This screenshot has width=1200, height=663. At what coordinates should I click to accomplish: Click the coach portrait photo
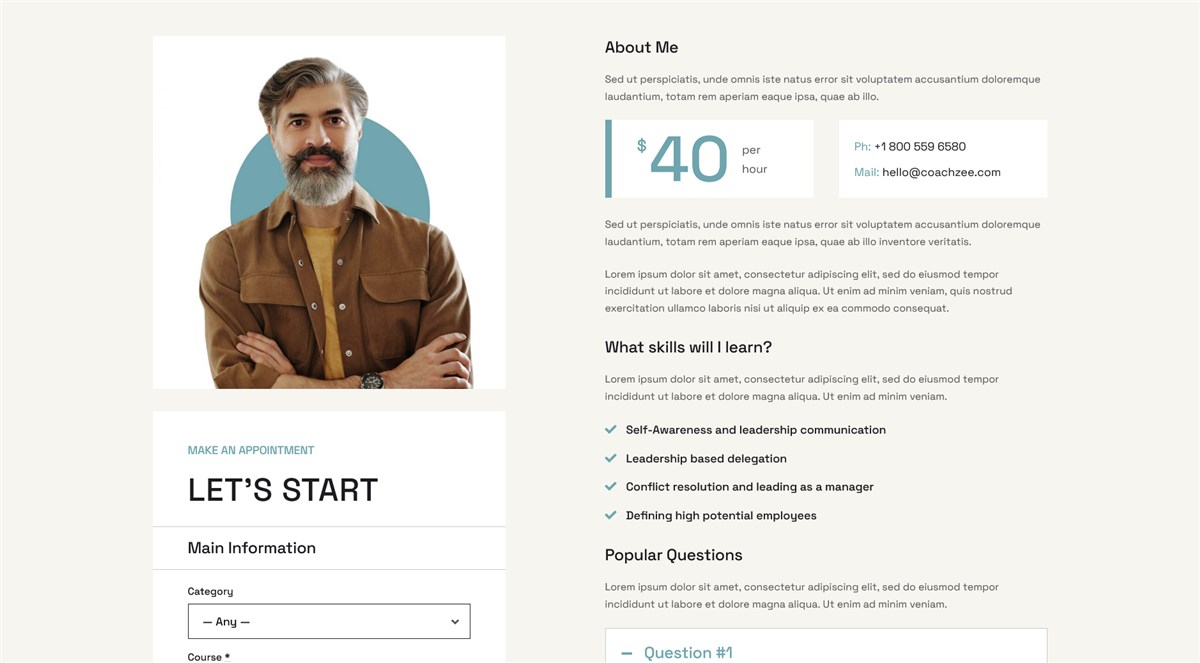(x=329, y=212)
